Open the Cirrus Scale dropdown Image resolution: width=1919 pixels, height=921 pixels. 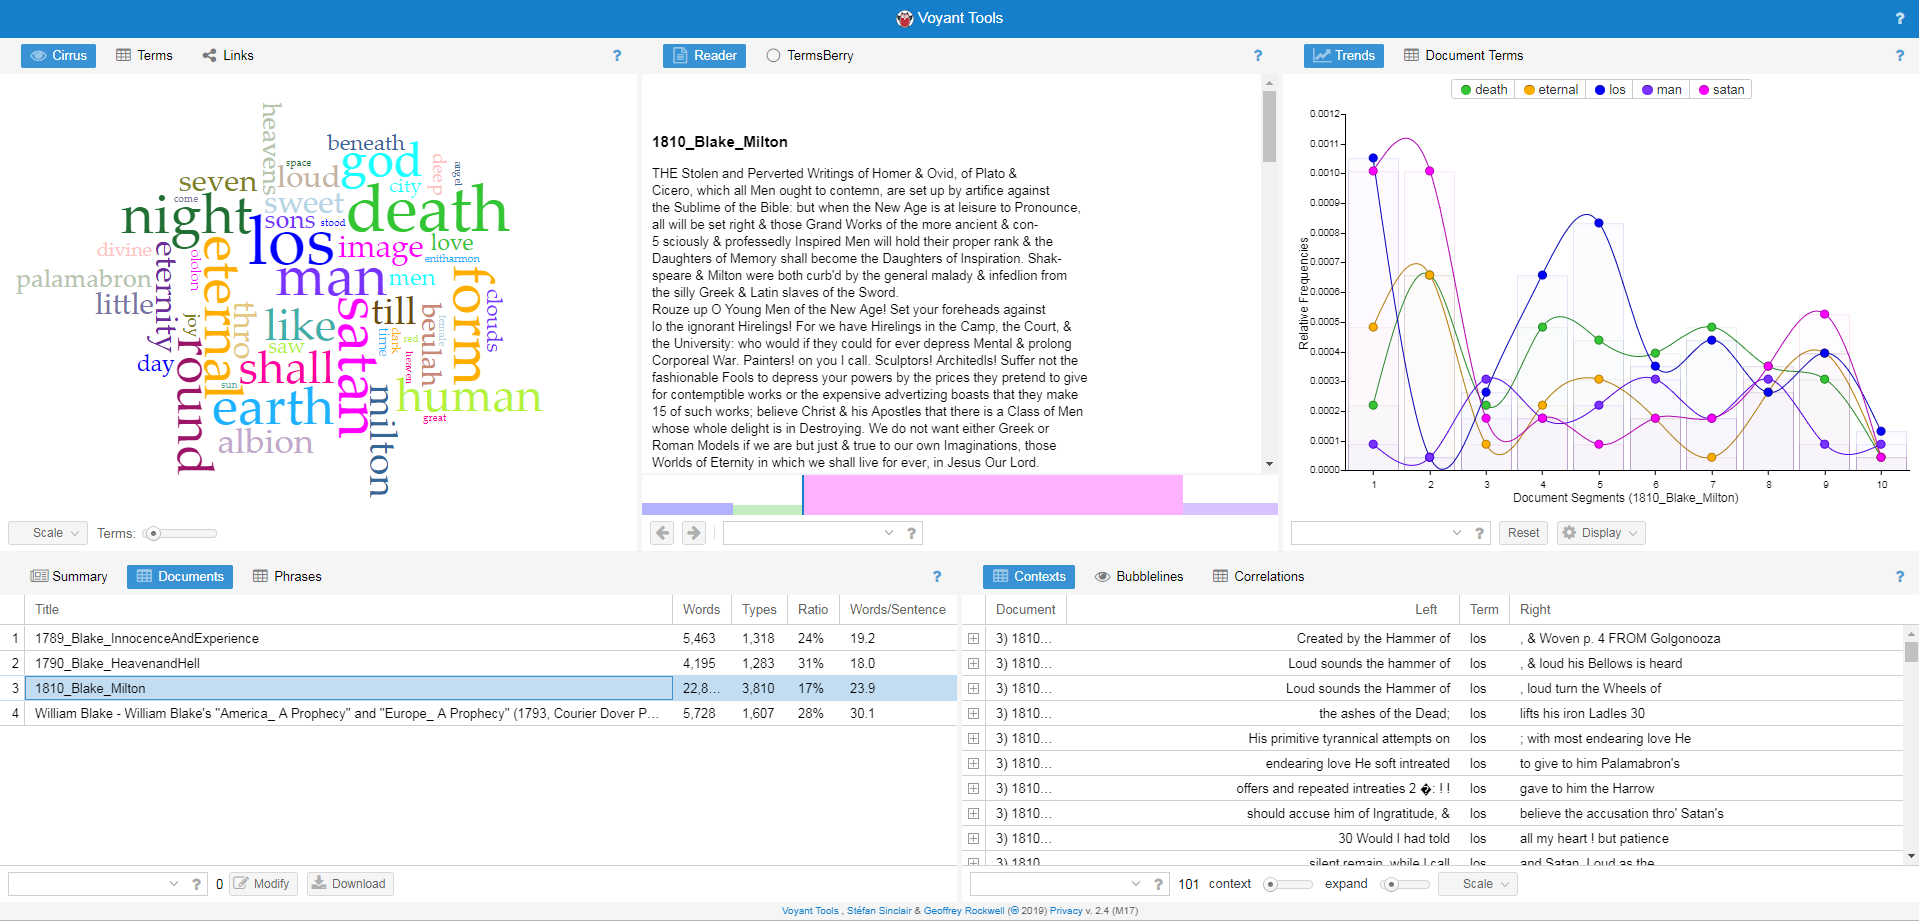click(x=48, y=533)
